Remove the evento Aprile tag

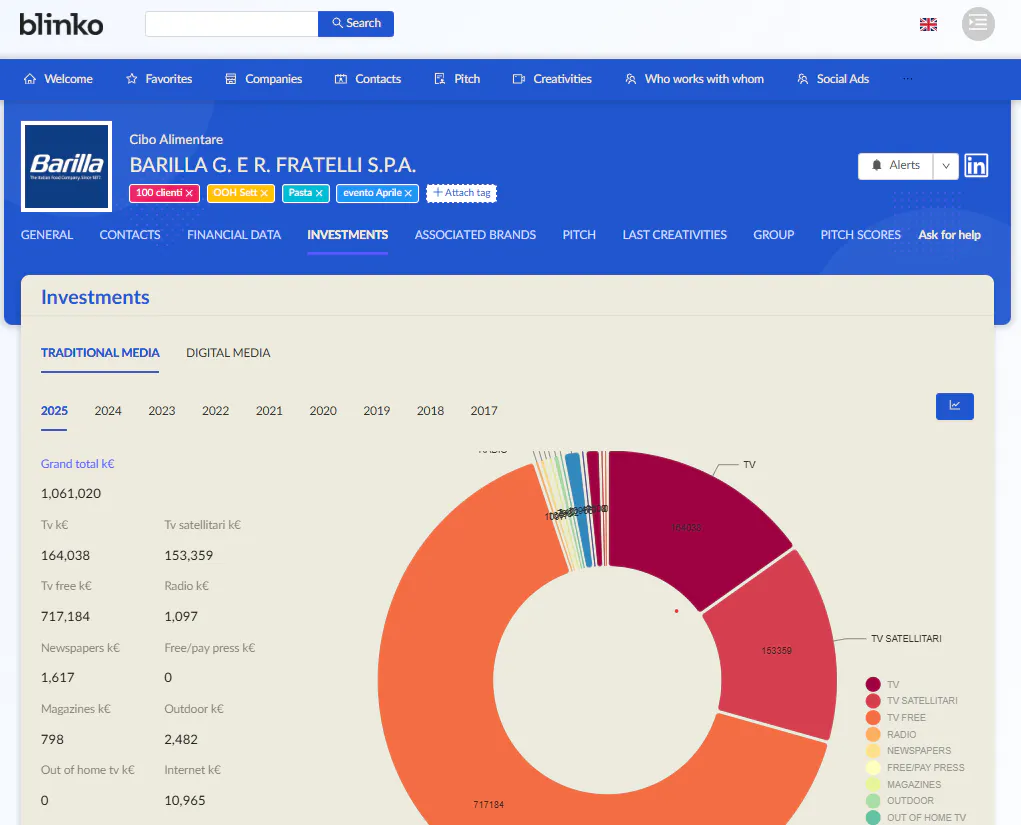tap(408, 193)
